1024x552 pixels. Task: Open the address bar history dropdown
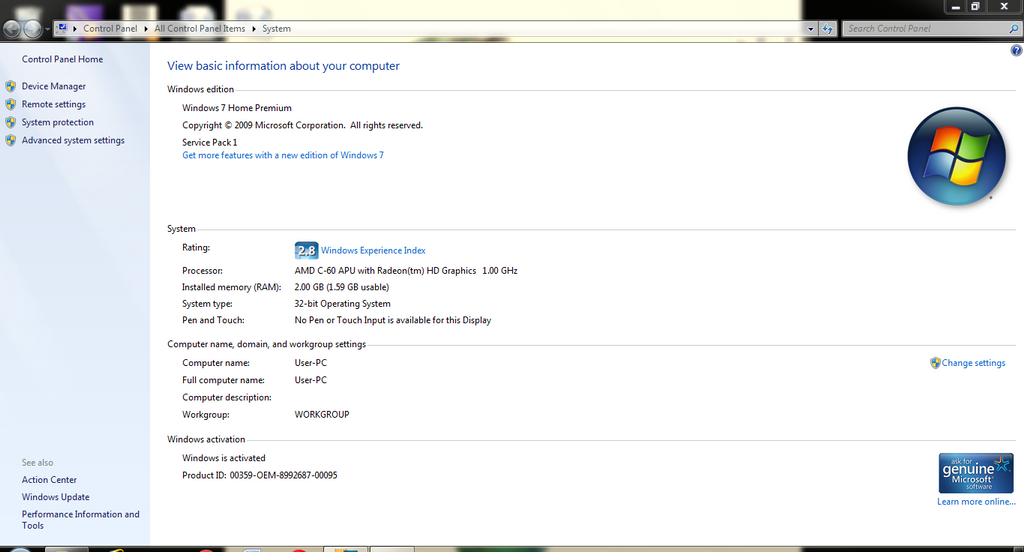[810, 29]
